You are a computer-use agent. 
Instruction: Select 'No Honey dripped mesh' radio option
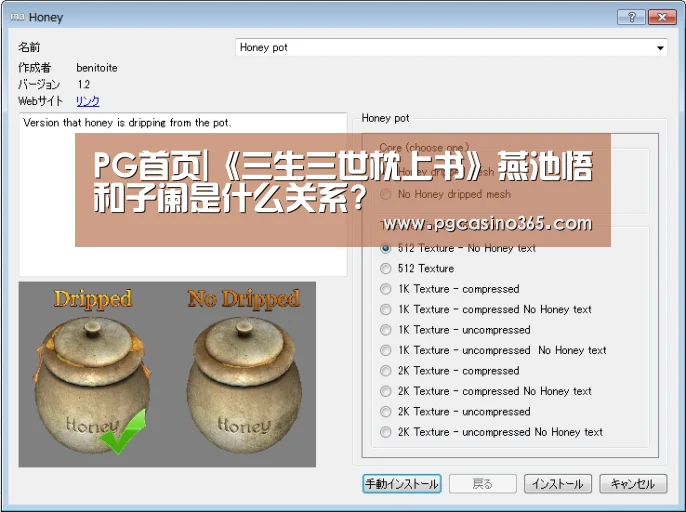[385, 194]
